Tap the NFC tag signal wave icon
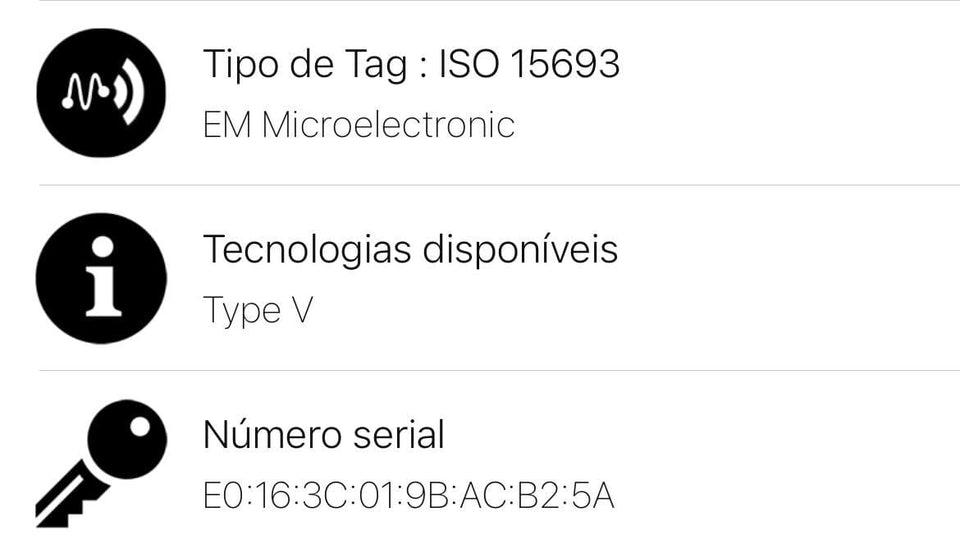Viewport: 960px width, 553px height. click(101, 92)
